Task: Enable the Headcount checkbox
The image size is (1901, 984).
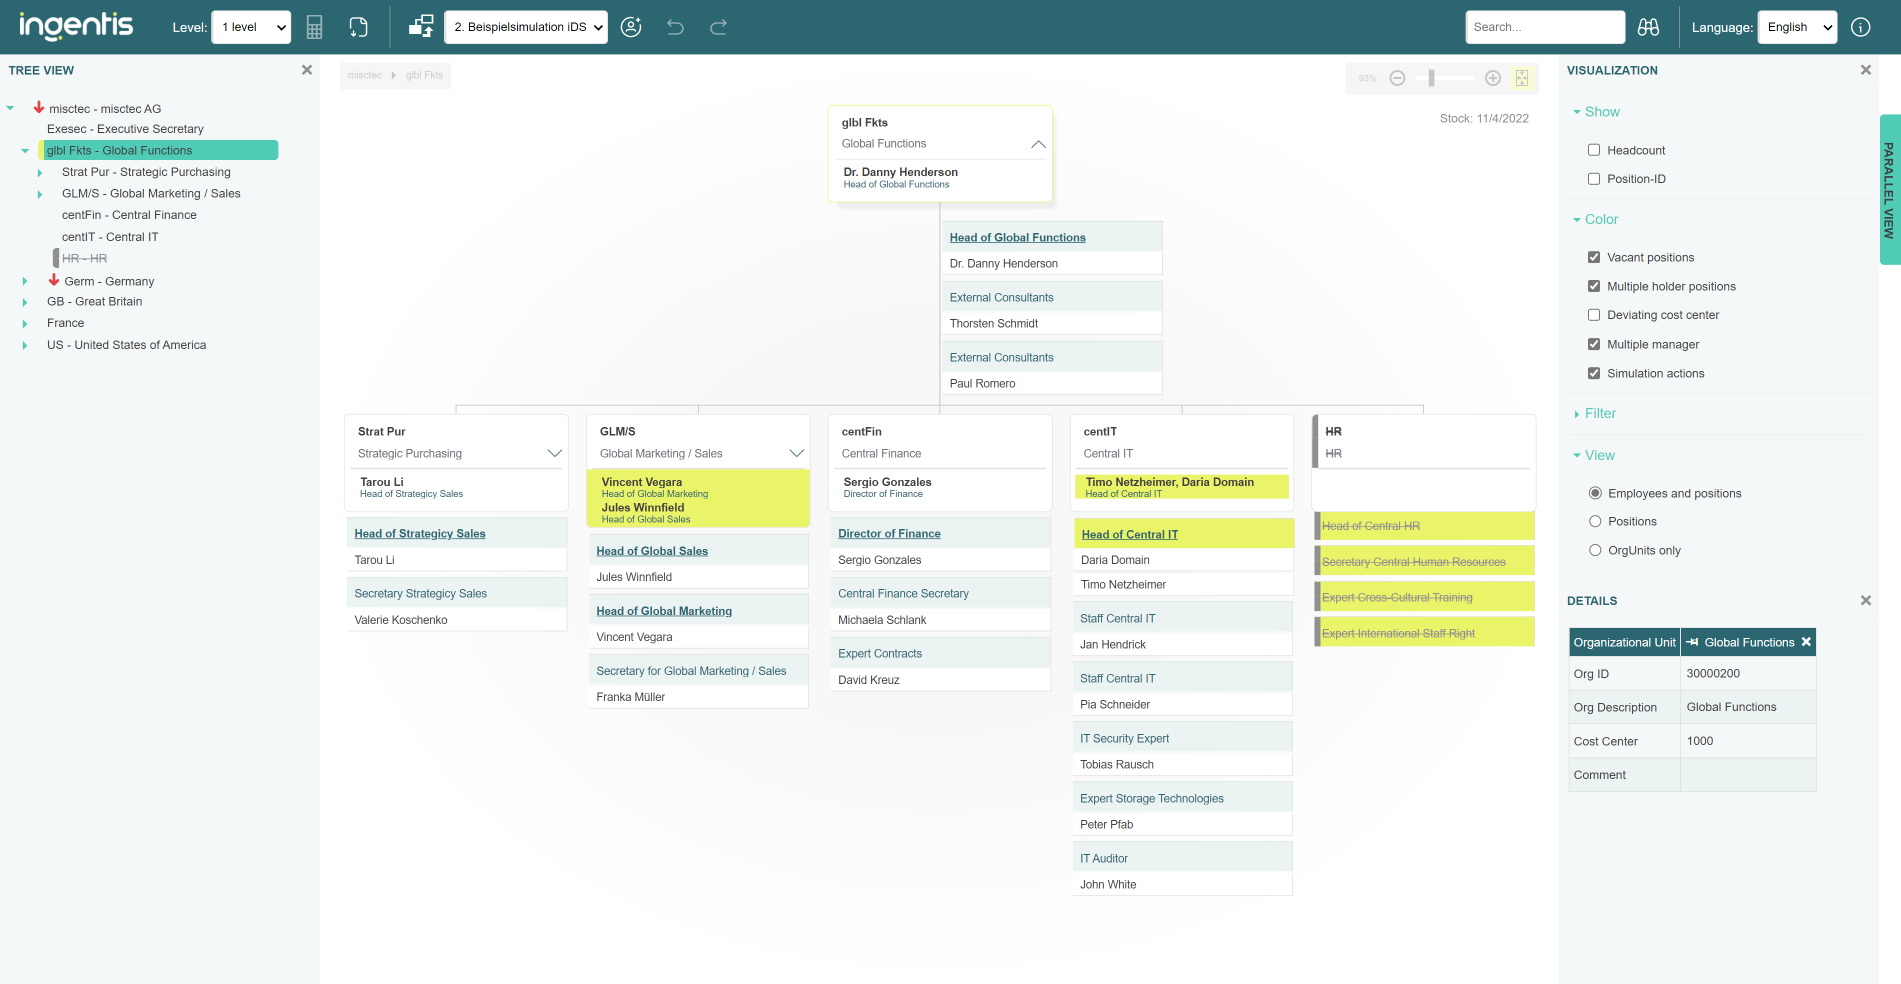Action: click(x=1594, y=150)
